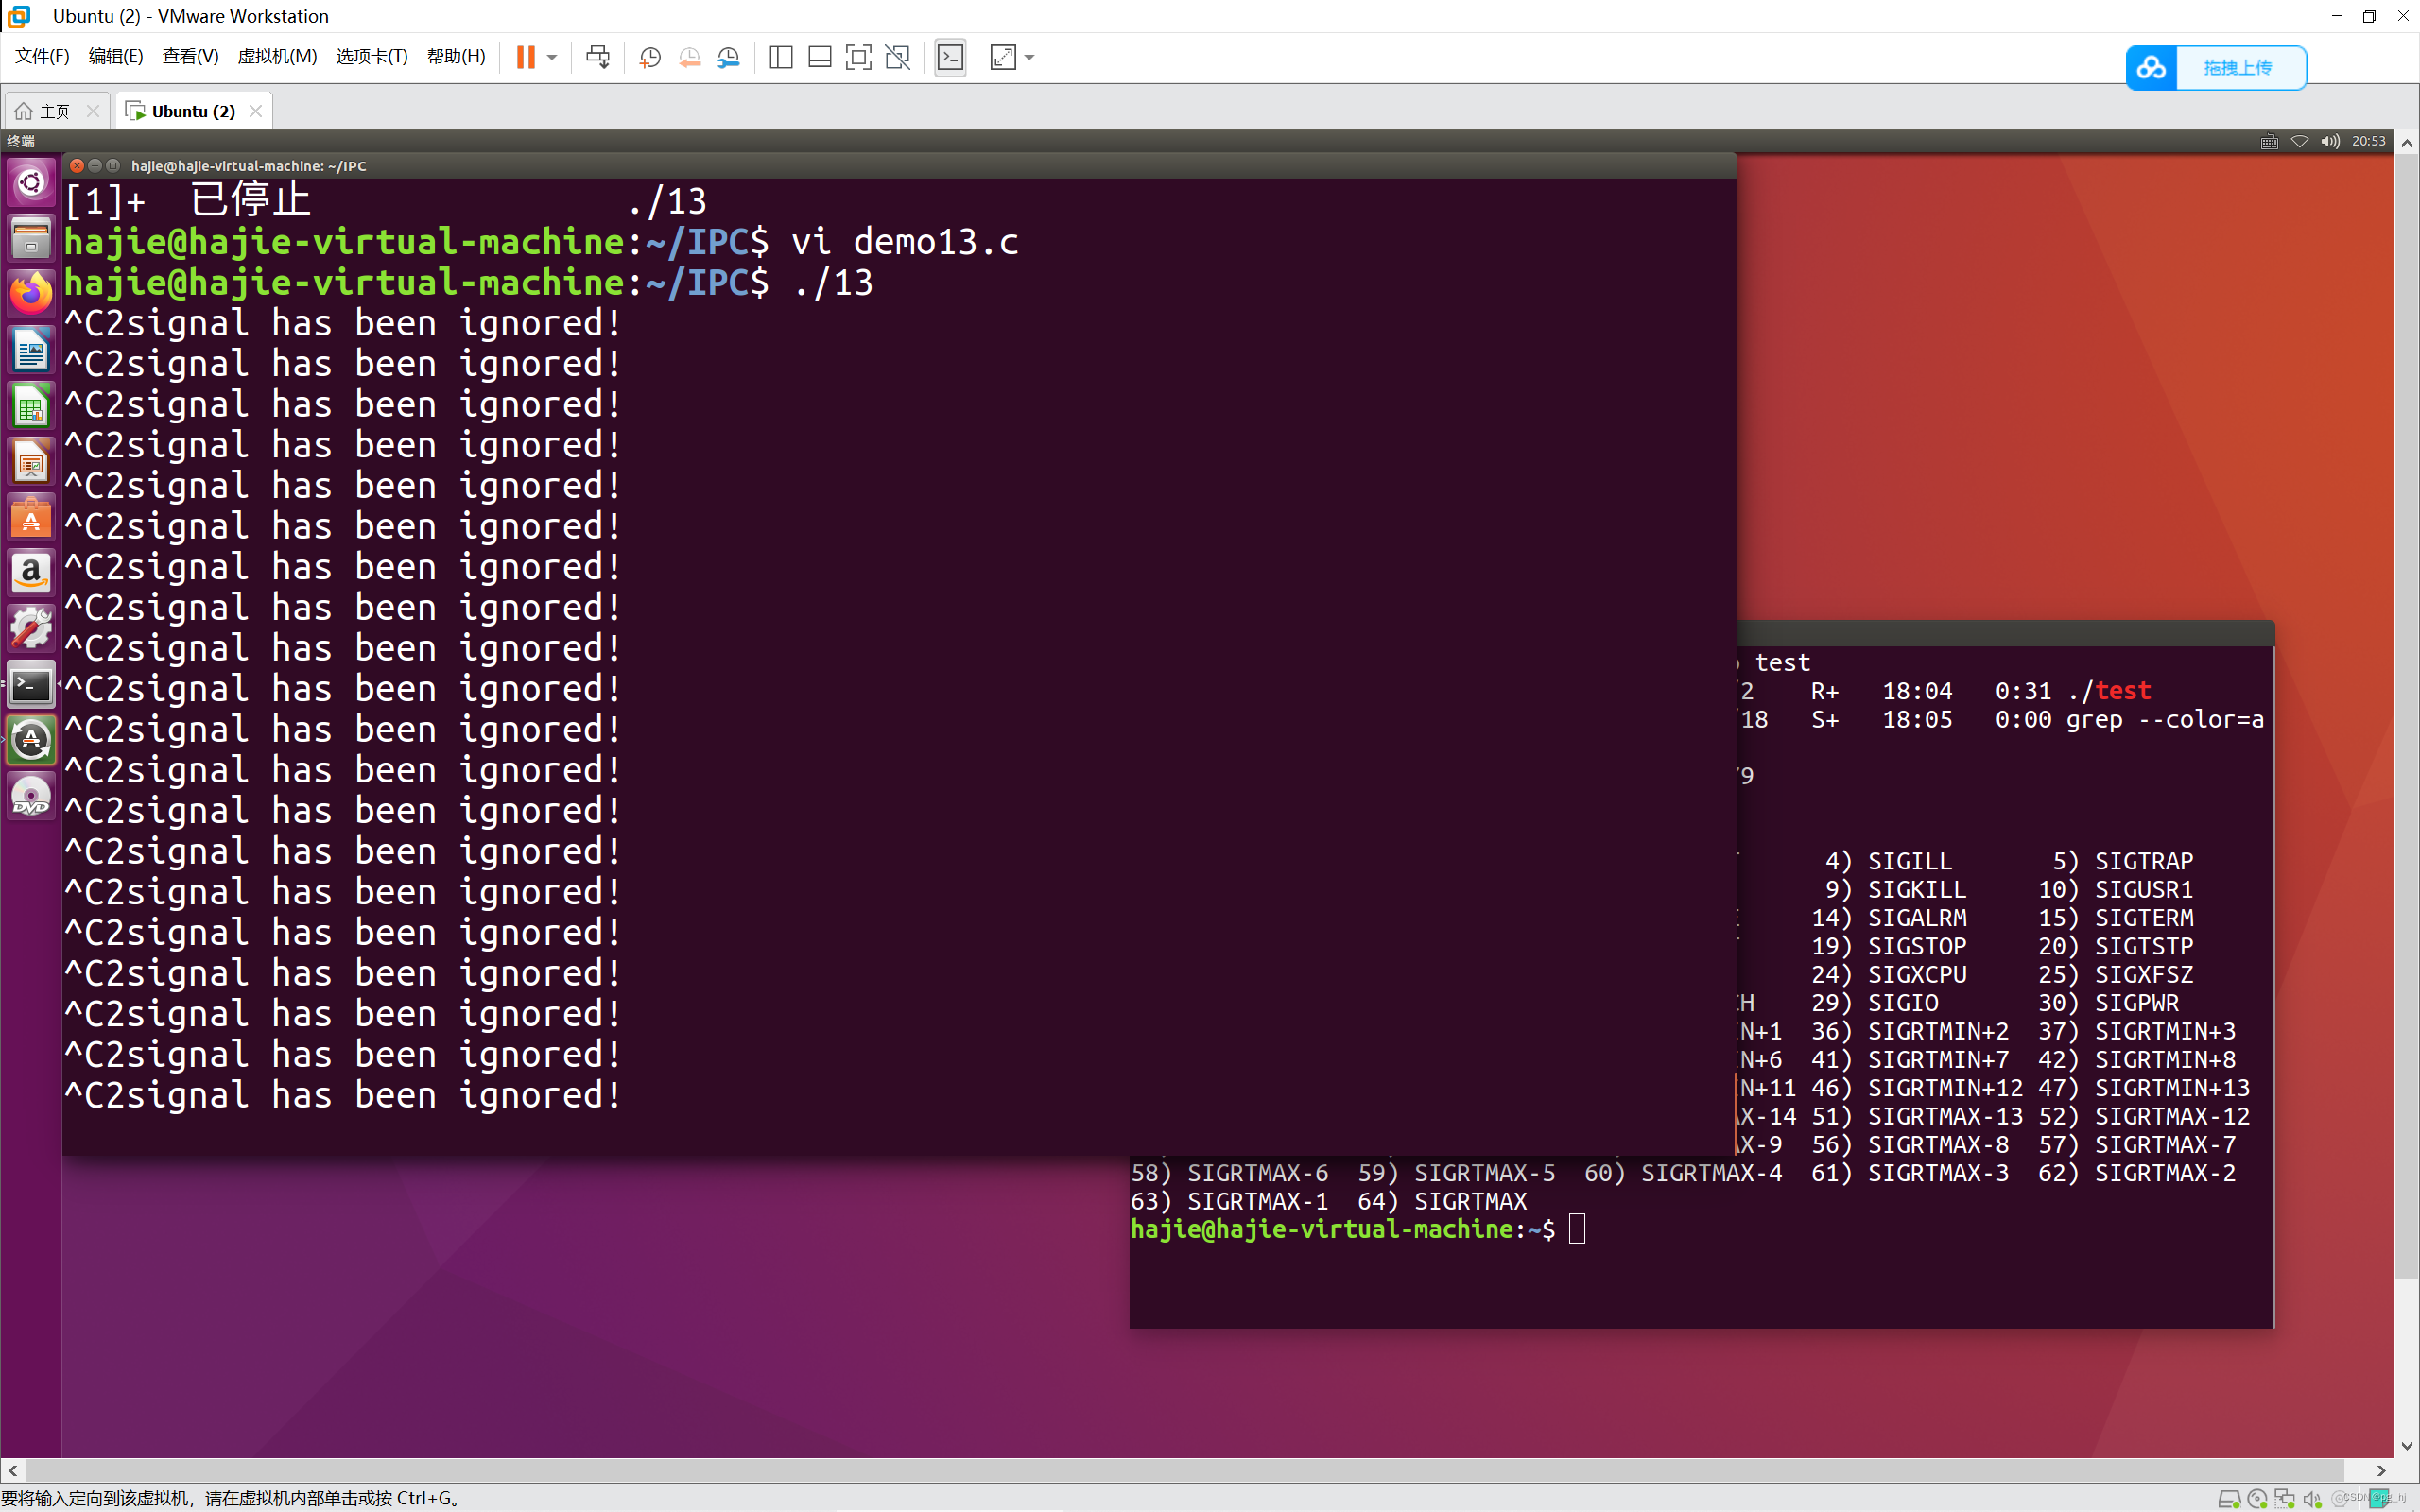
Task: Close the ~/IPC terminal window
Action: tap(77, 166)
